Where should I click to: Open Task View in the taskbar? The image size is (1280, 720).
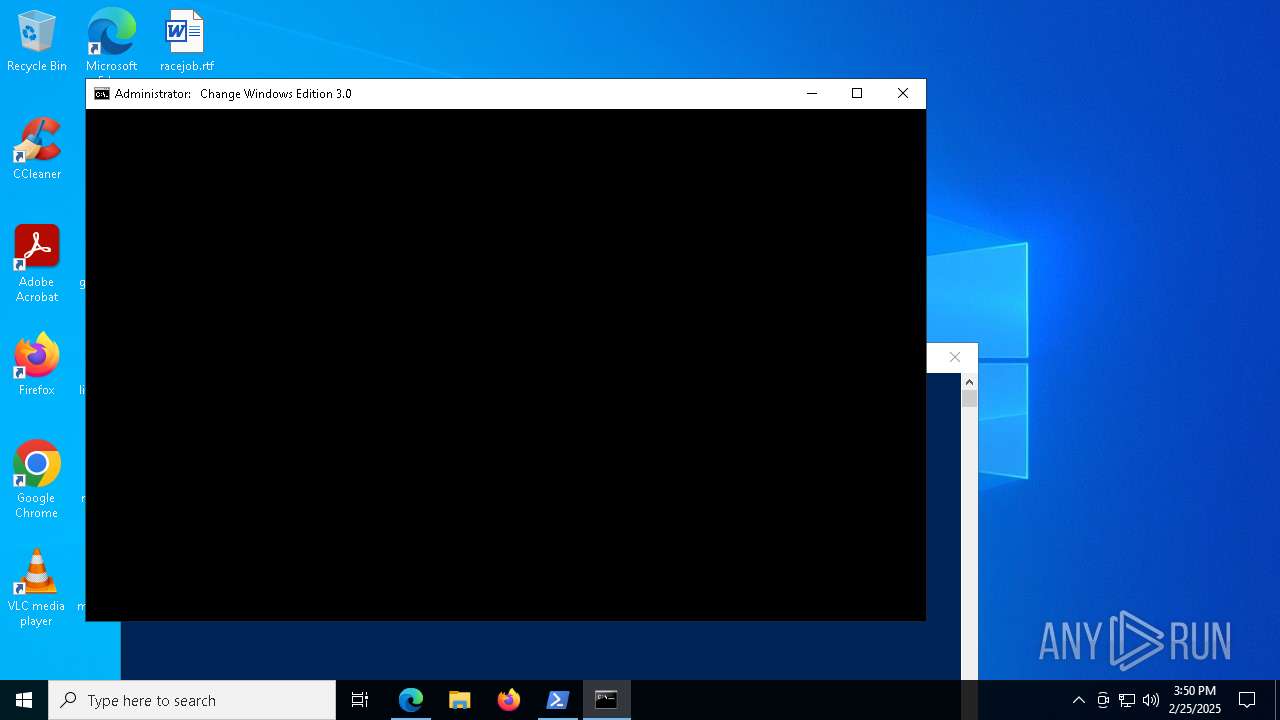point(360,700)
